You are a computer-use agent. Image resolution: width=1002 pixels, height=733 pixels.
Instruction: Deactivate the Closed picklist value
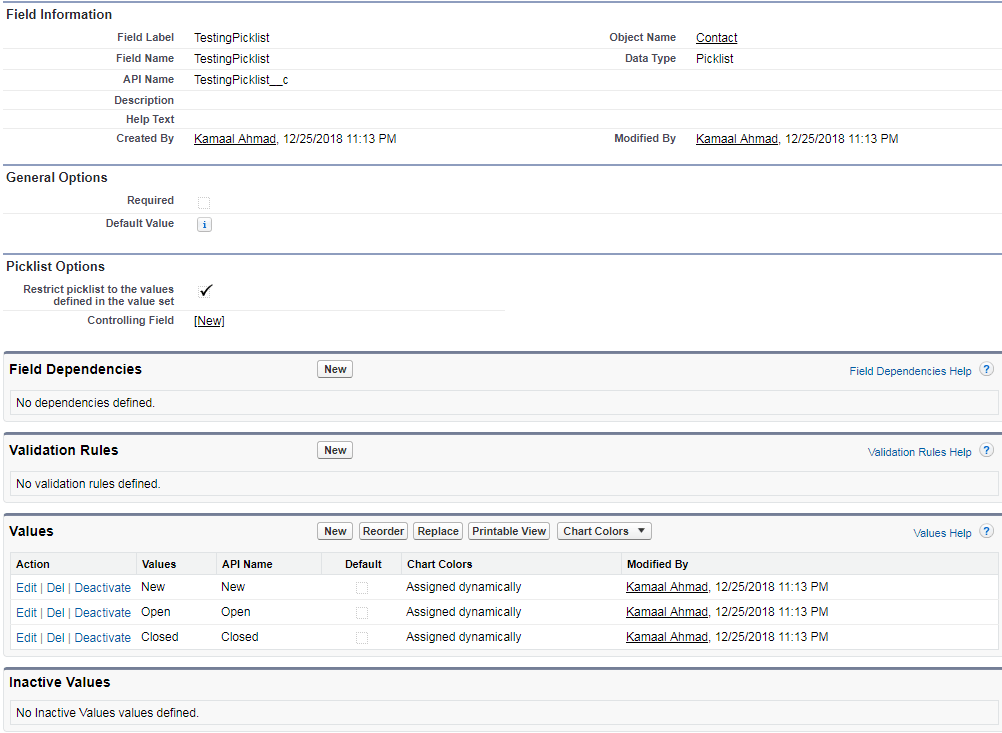click(x=102, y=638)
